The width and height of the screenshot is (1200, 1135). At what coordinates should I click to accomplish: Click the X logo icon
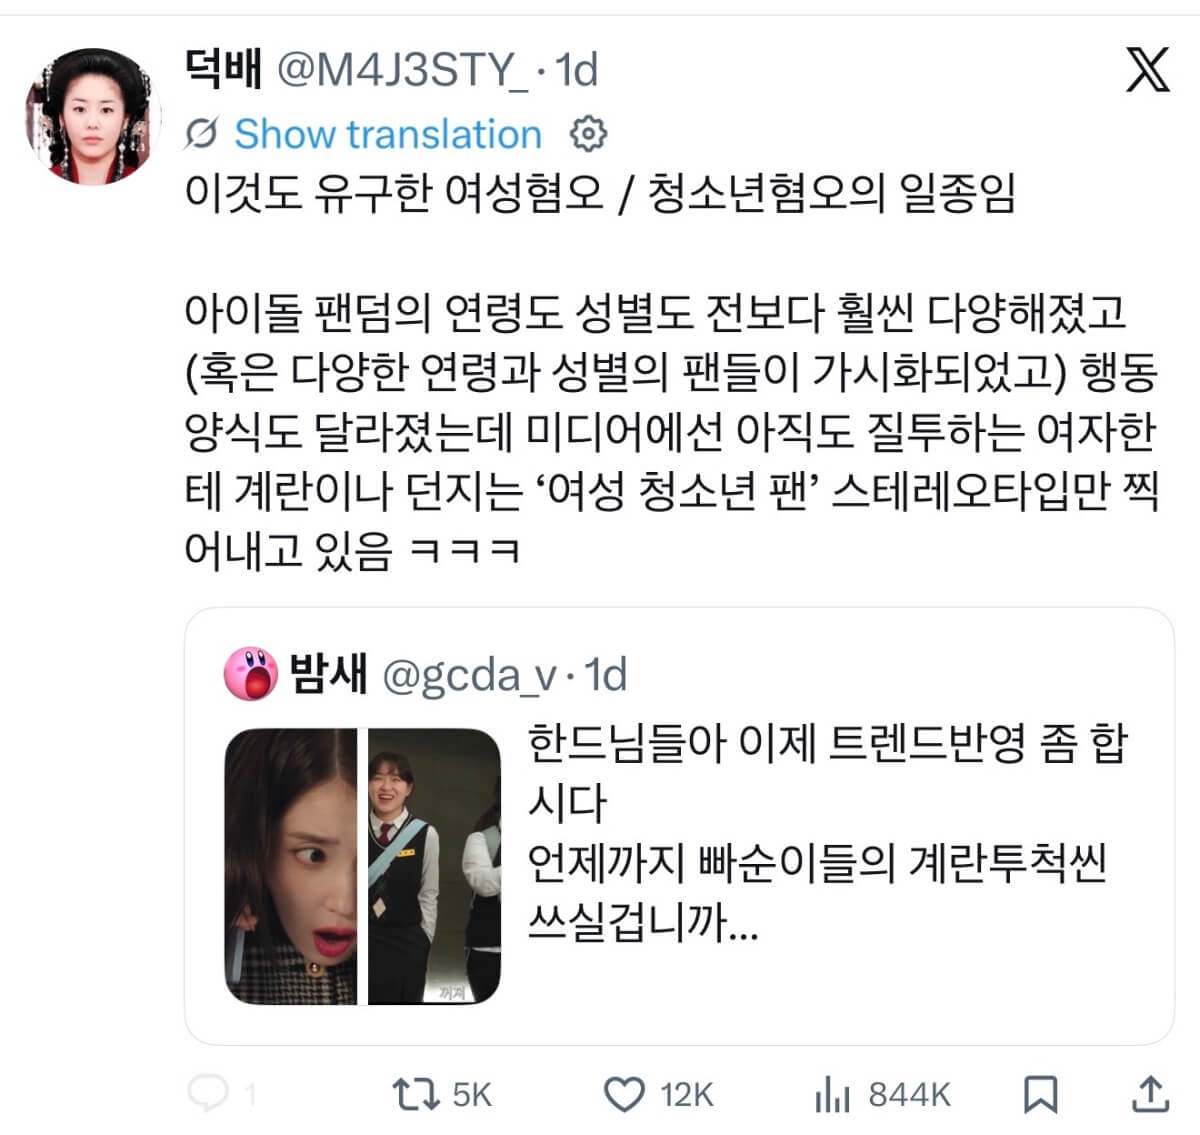pyautogui.click(x=1147, y=69)
